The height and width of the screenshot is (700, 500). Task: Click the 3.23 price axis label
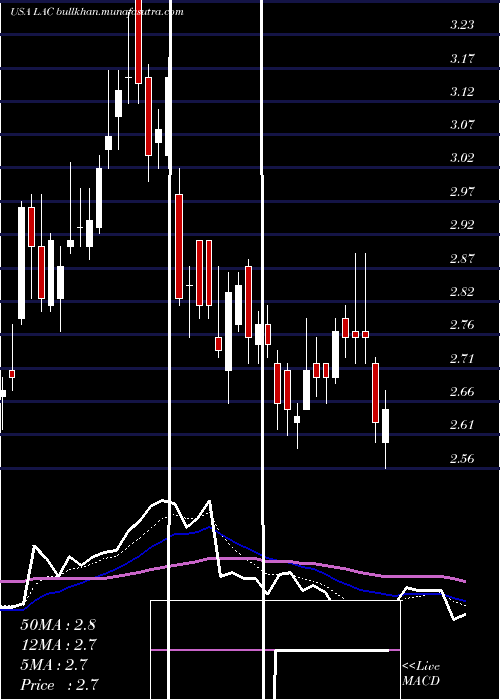462,25
